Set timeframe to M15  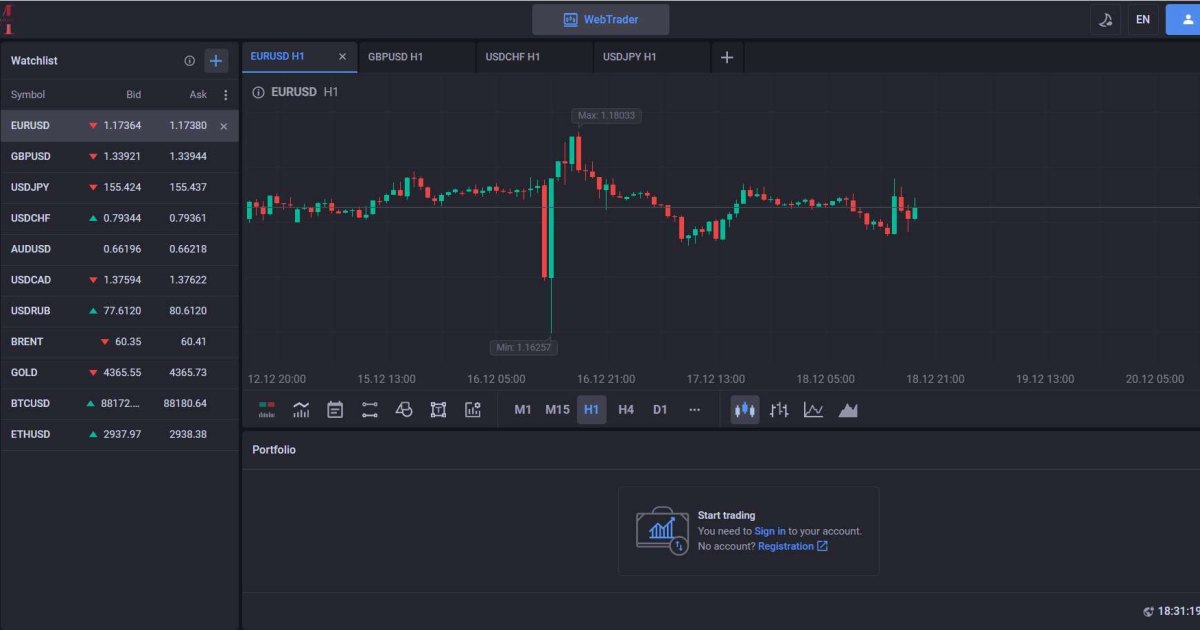point(557,410)
